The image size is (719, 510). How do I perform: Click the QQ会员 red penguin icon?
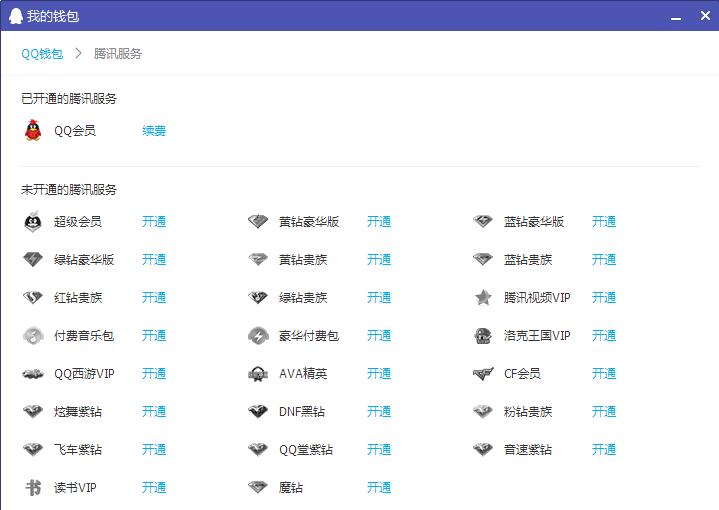point(33,131)
